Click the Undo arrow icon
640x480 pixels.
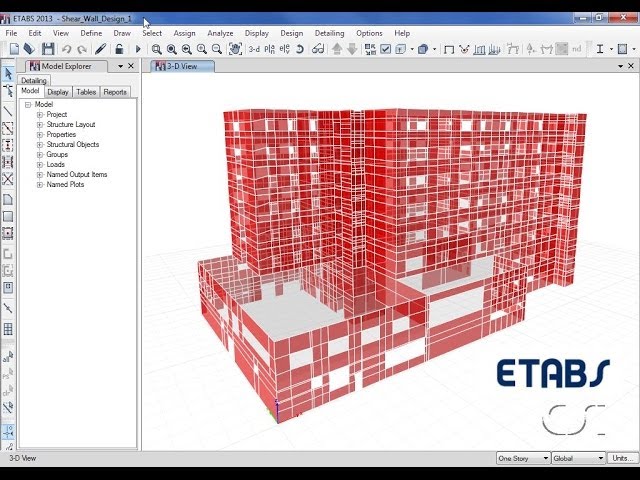coord(66,49)
